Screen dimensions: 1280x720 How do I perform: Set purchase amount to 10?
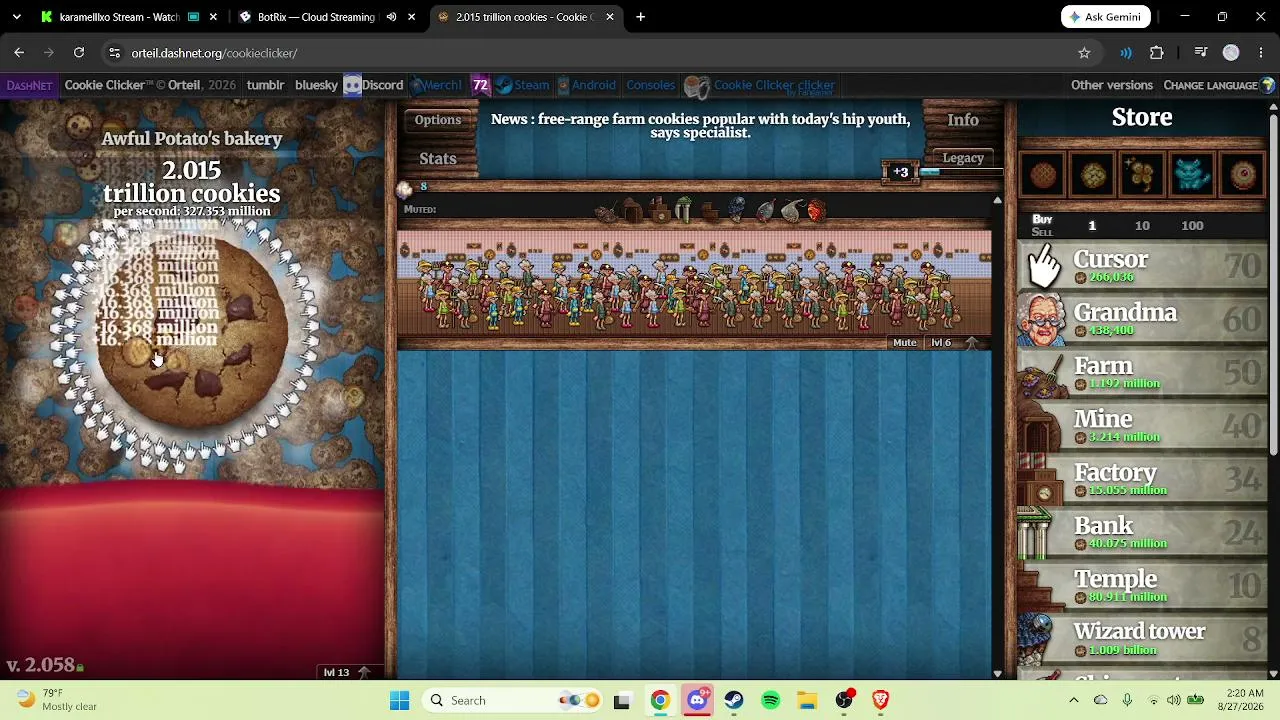1142,226
